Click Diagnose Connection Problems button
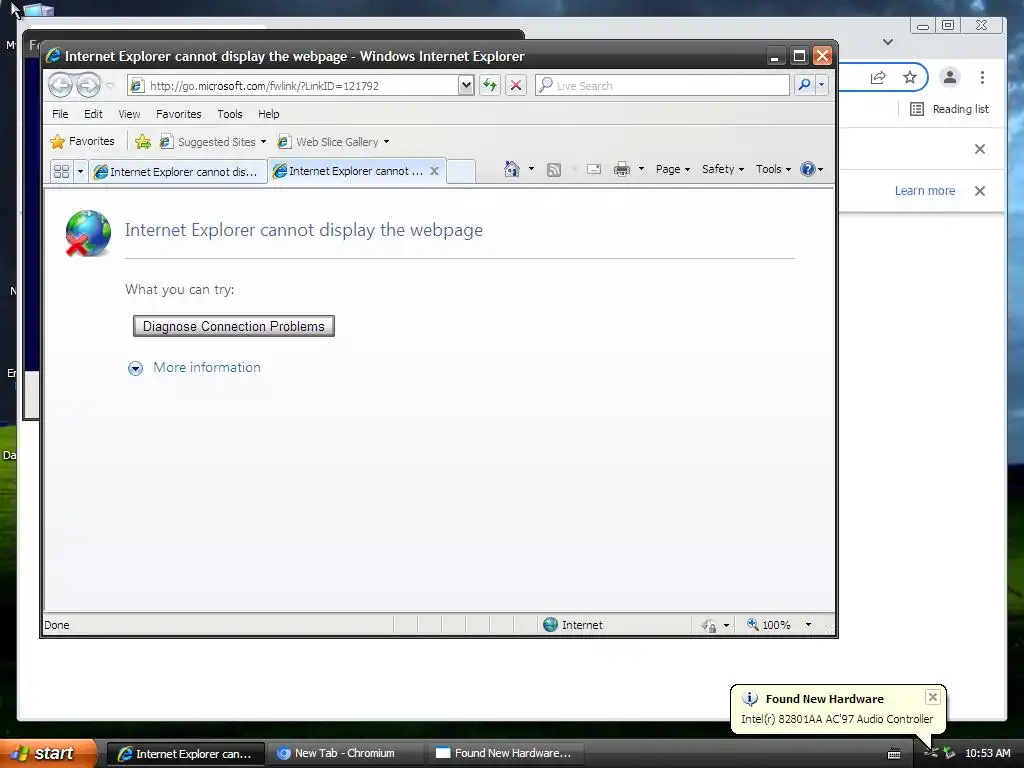1024x768 pixels. (x=234, y=326)
